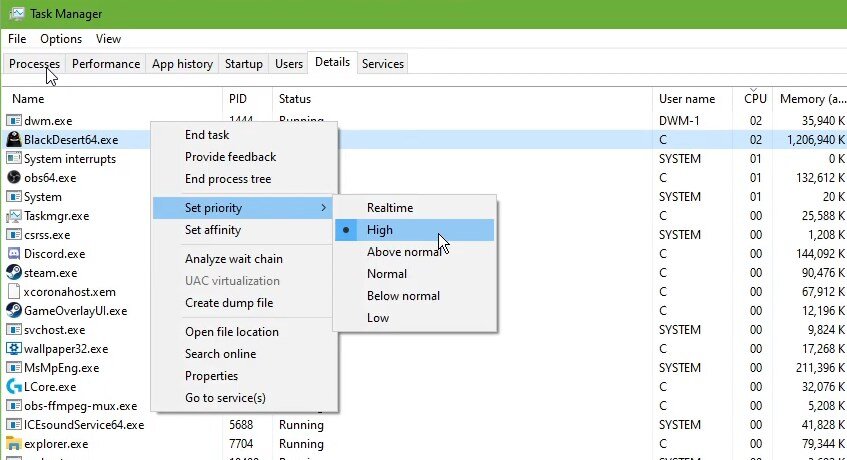Screen dimensions: 847x460
Task: Select the Discord.exe process name
Action: [55, 254]
